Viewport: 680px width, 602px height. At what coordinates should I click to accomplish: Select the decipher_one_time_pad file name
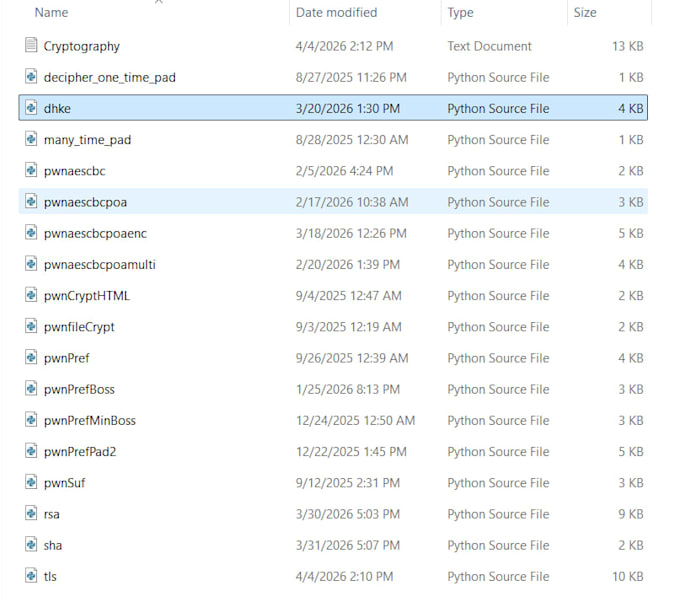click(110, 78)
